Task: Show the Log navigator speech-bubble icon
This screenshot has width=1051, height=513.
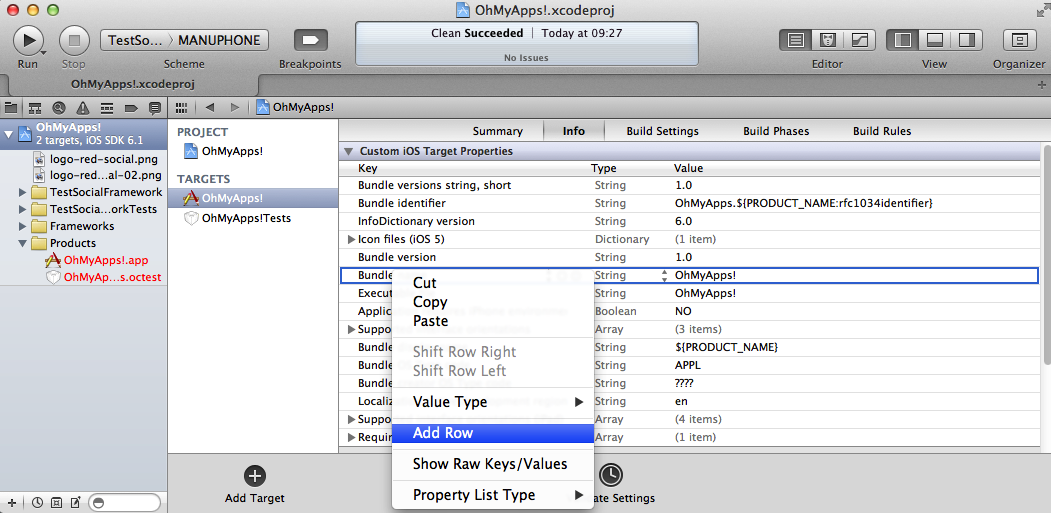Action: tap(155, 107)
